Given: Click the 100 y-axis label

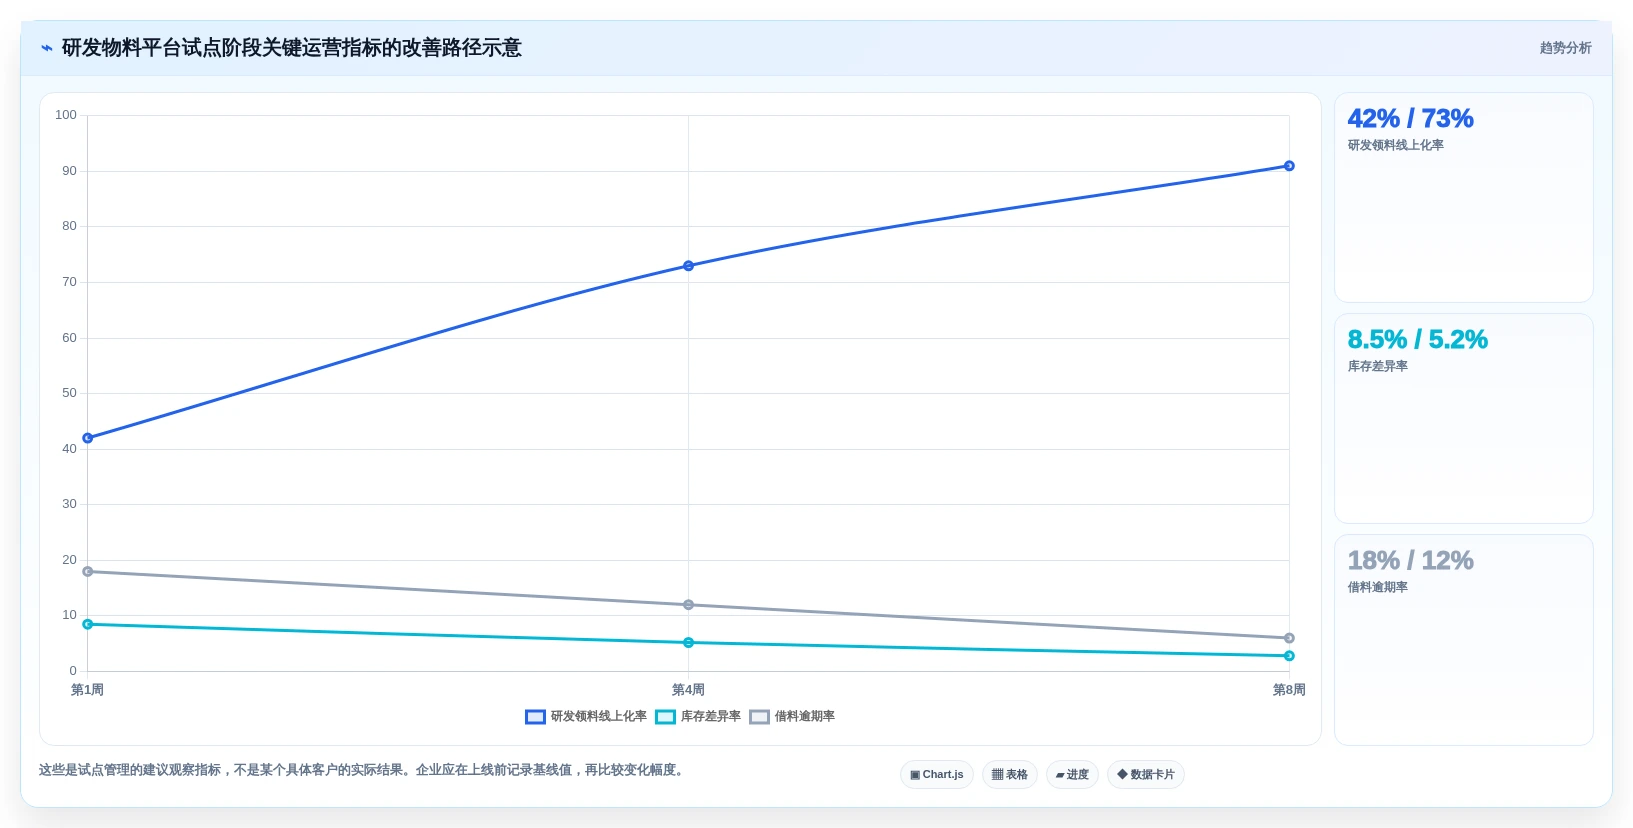Looking at the screenshot, I should pyautogui.click(x=66, y=115).
